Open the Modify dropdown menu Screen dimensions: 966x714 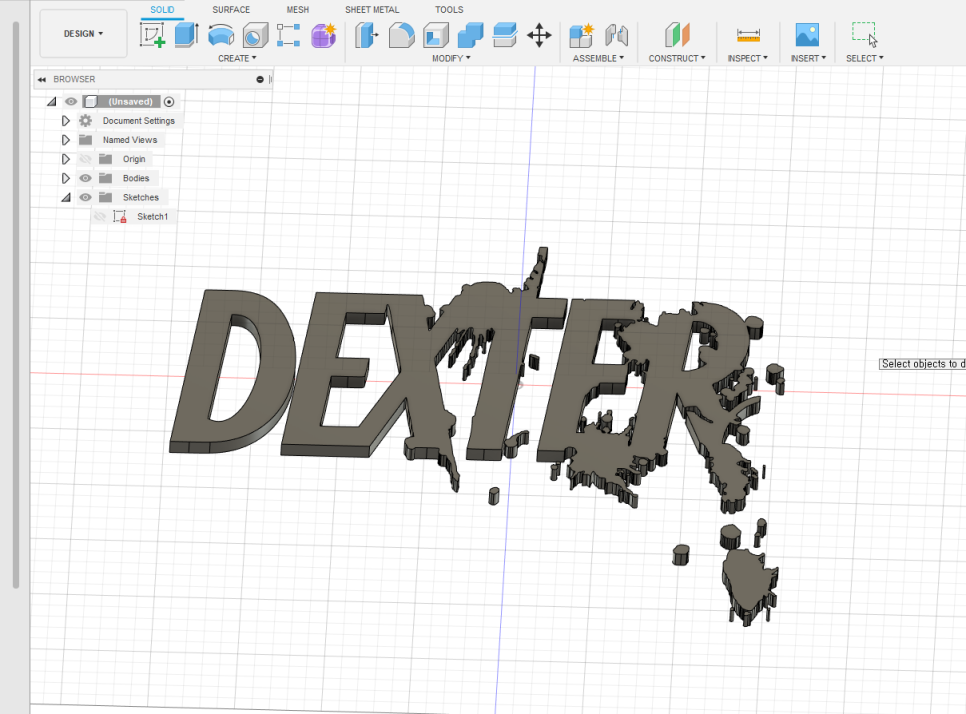451,59
